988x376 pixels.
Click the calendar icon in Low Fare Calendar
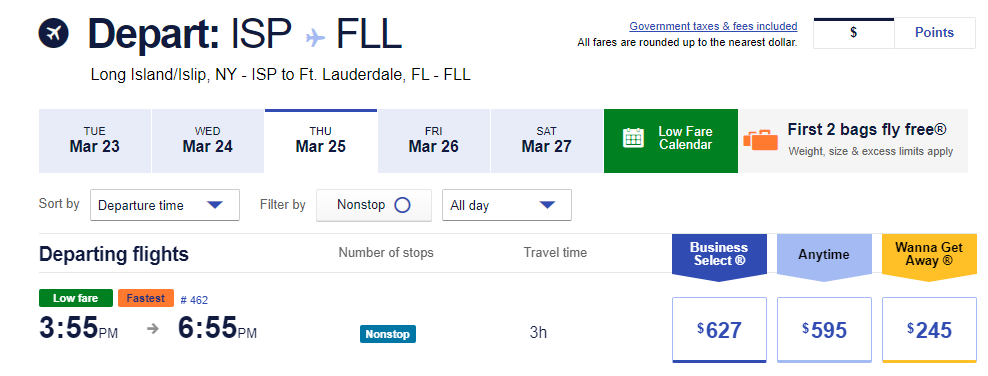[x=633, y=138]
